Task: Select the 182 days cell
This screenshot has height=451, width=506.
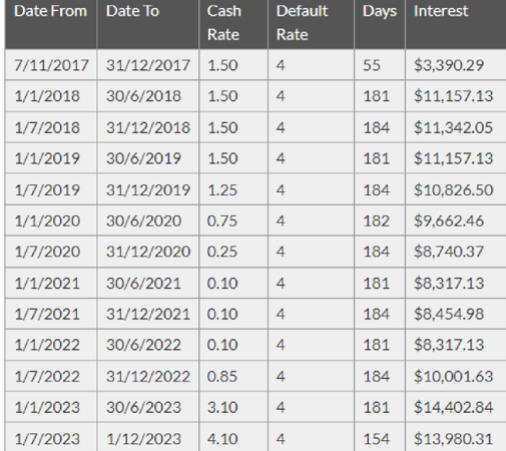Action: (x=380, y=221)
